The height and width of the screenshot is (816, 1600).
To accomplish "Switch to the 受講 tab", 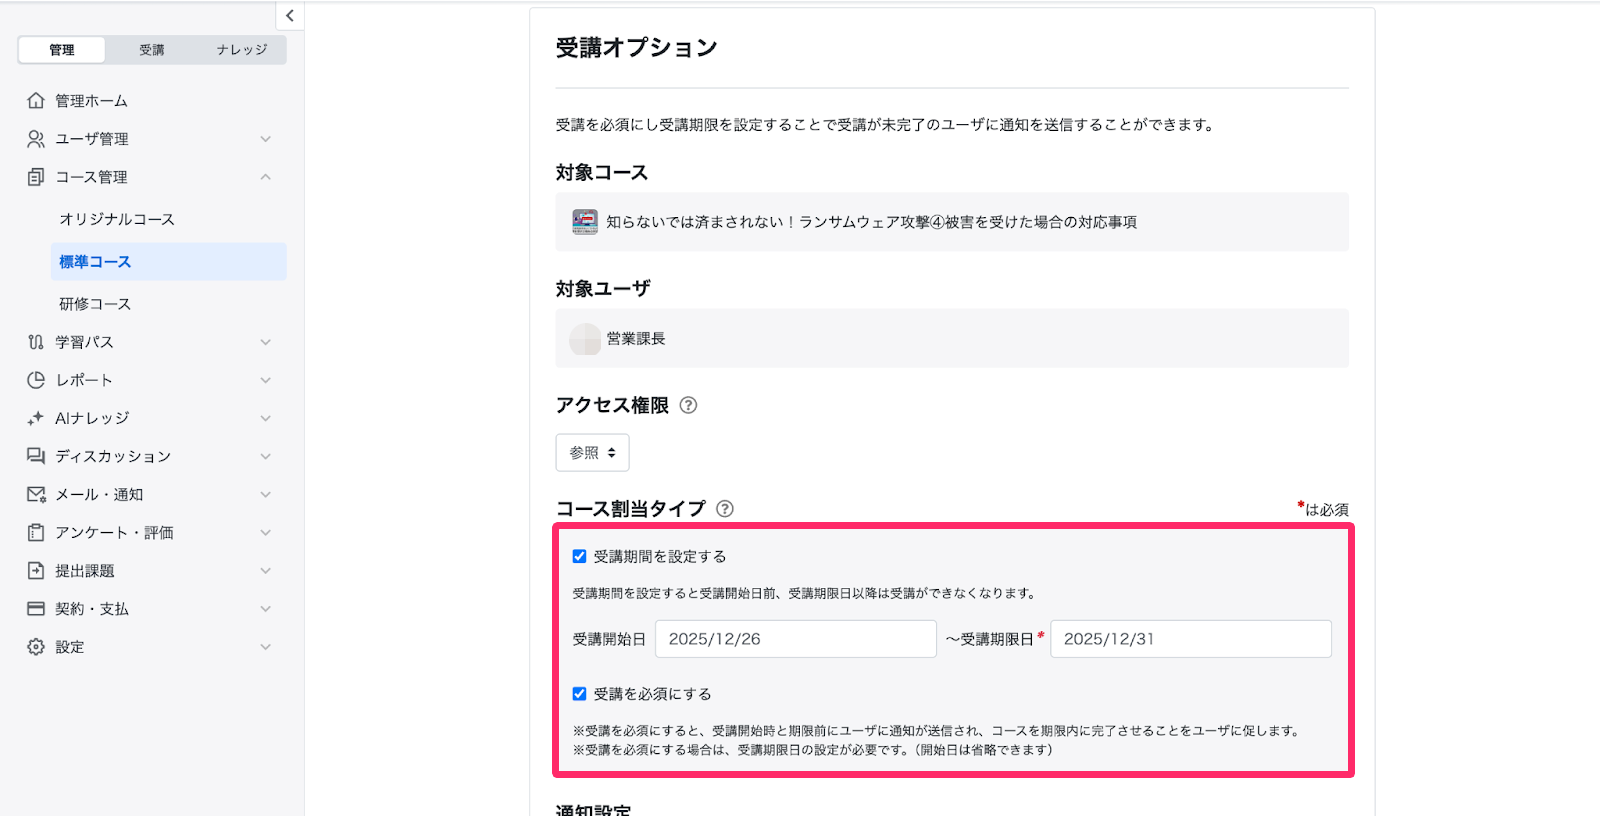I will click(152, 50).
